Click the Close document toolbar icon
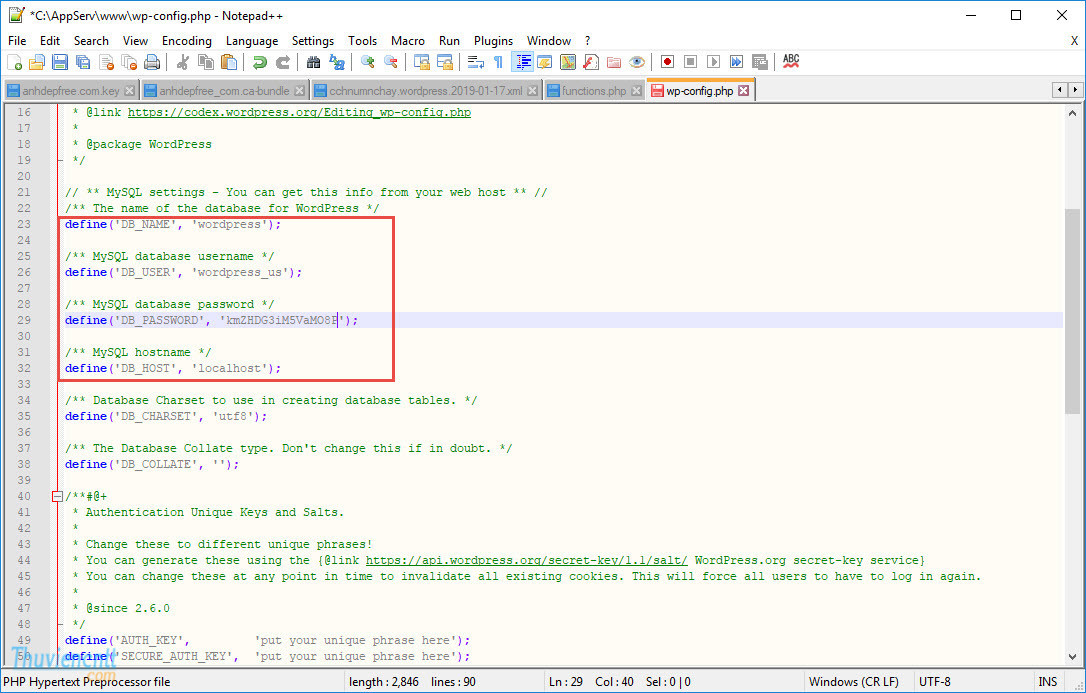Viewport: 1086px width, 693px height. coord(106,62)
